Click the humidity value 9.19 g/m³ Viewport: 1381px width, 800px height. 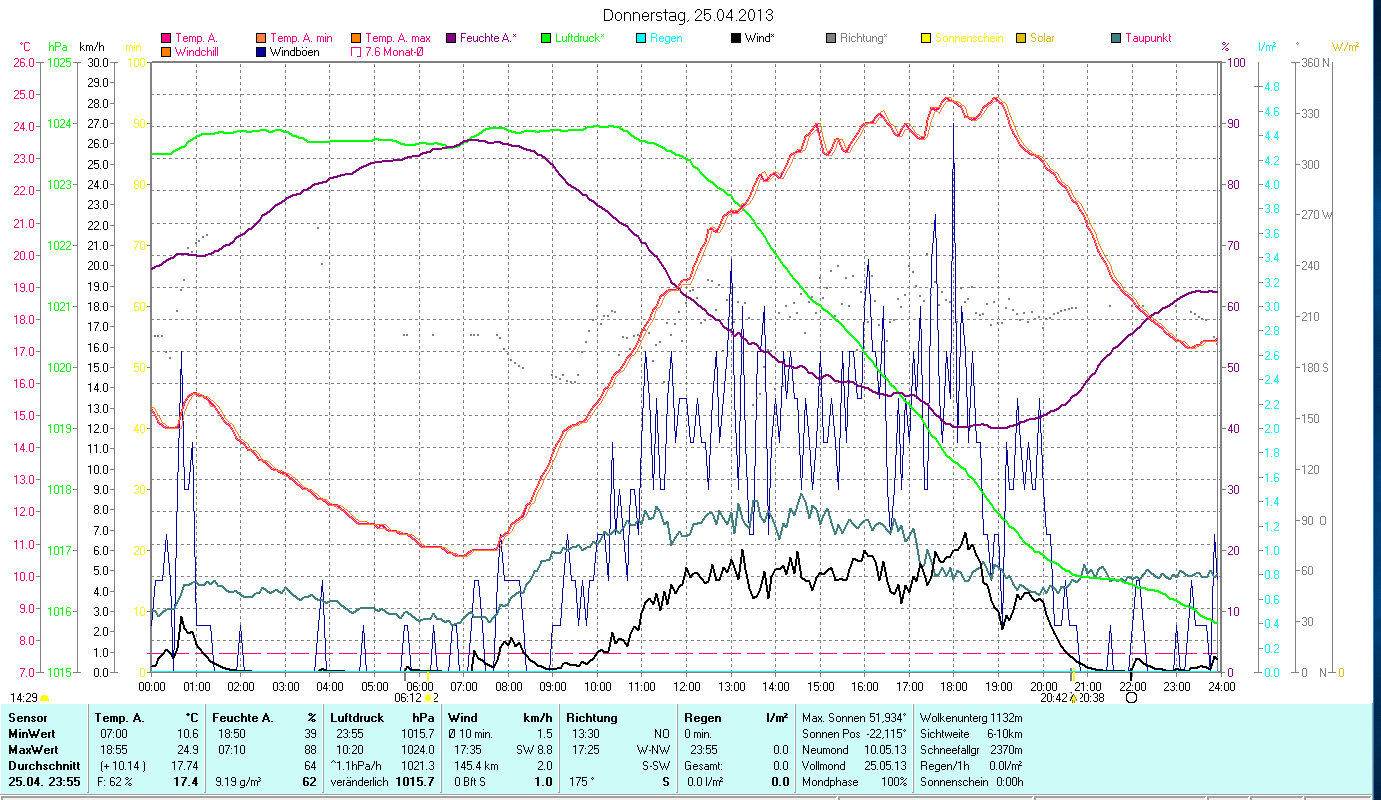click(240, 781)
